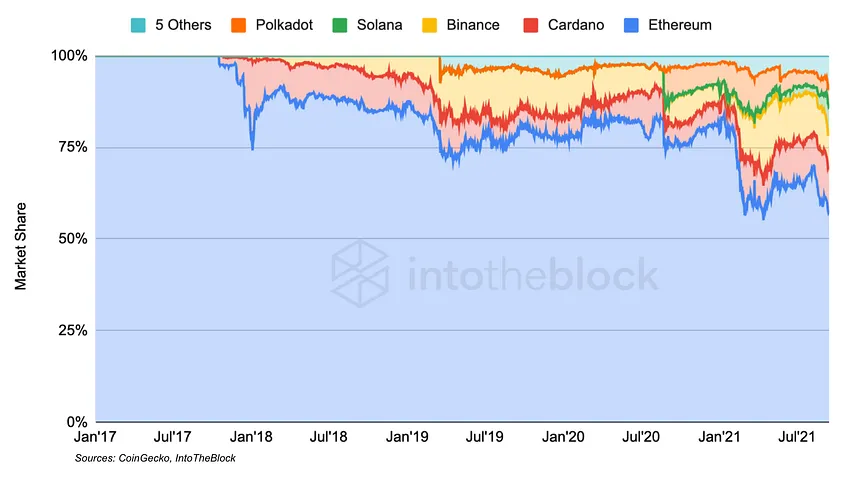Viewport: 848px width, 477px height.
Task: Click the Binance yellow legend swatch
Action: click(429, 25)
